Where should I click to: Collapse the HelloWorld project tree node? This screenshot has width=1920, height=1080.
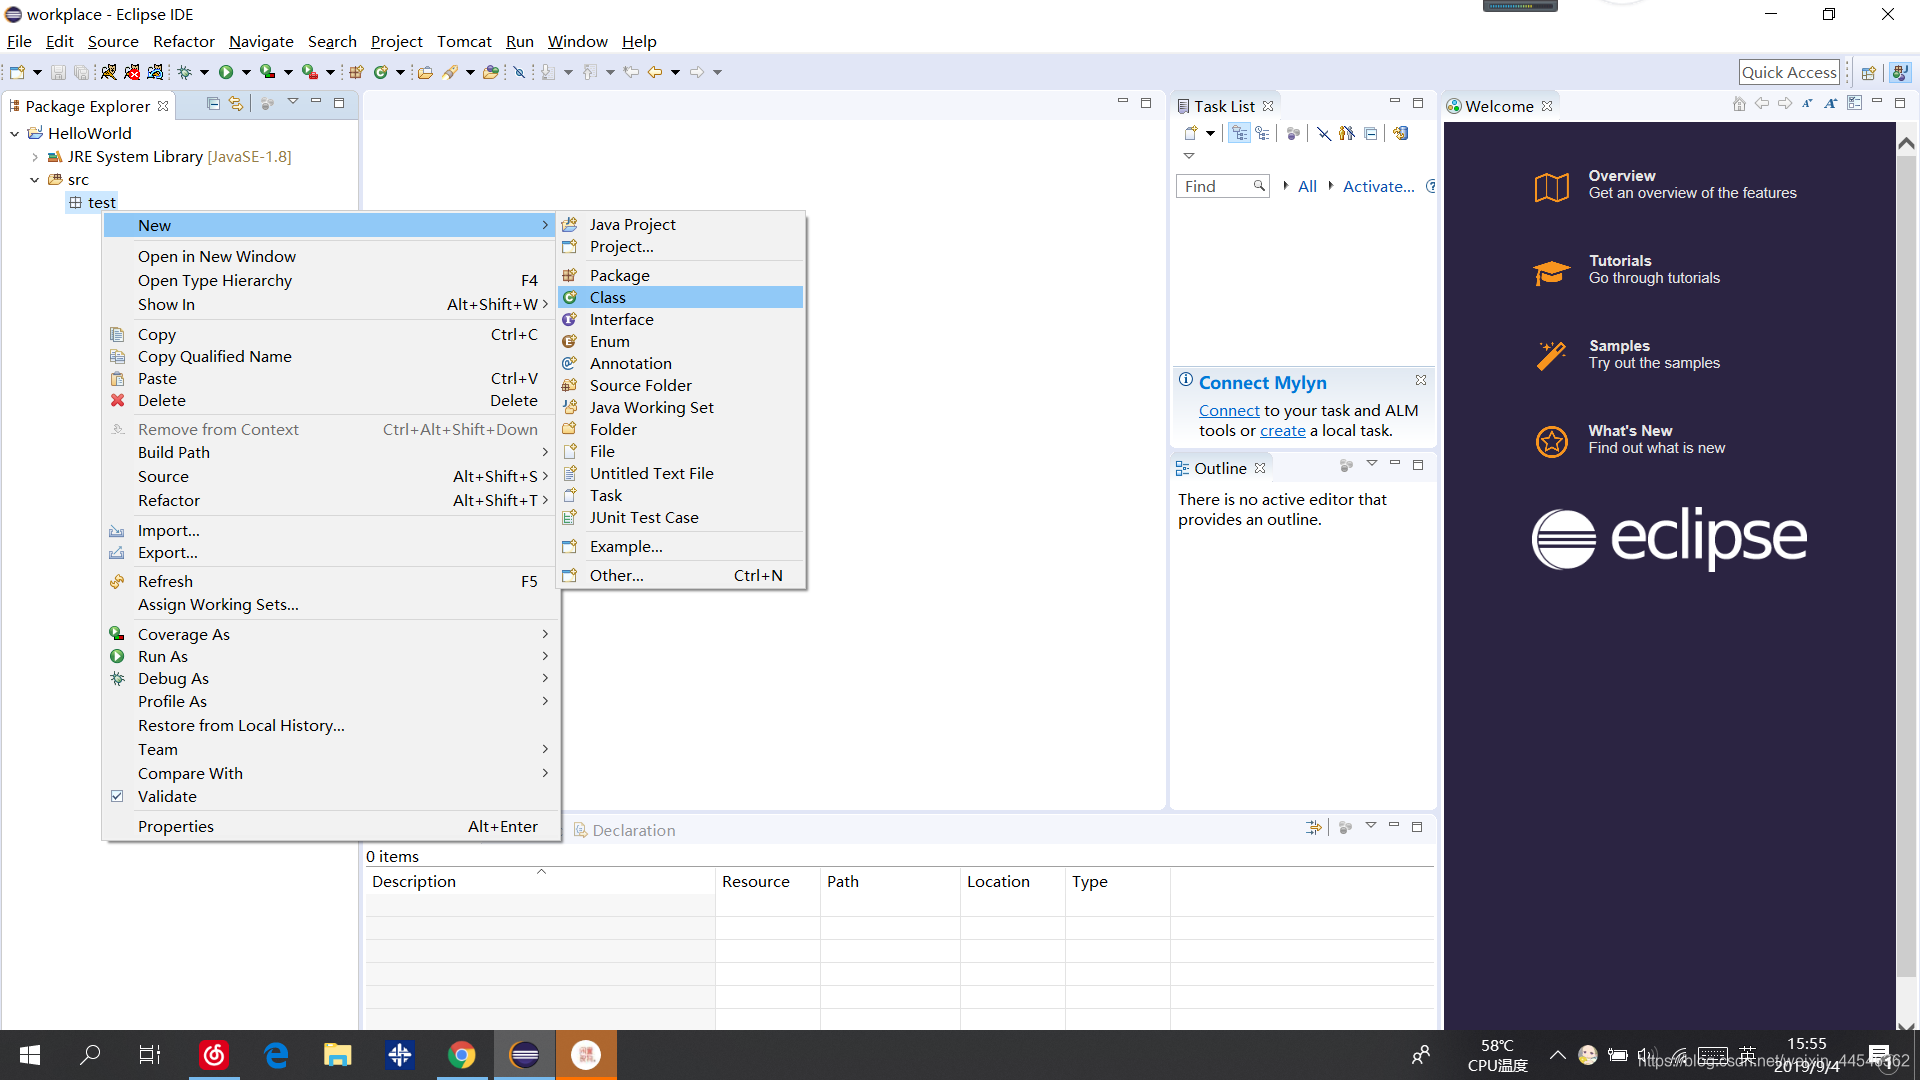(15, 134)
